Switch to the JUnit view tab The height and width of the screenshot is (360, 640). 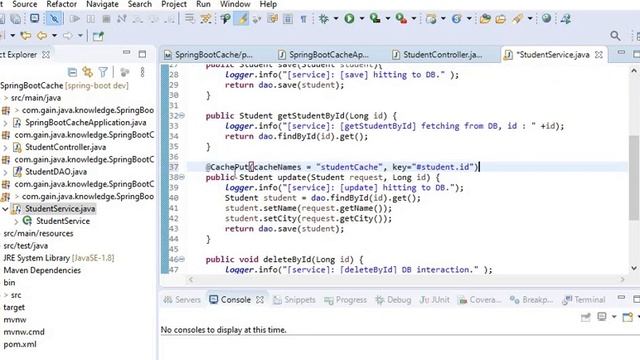[435, 300]
